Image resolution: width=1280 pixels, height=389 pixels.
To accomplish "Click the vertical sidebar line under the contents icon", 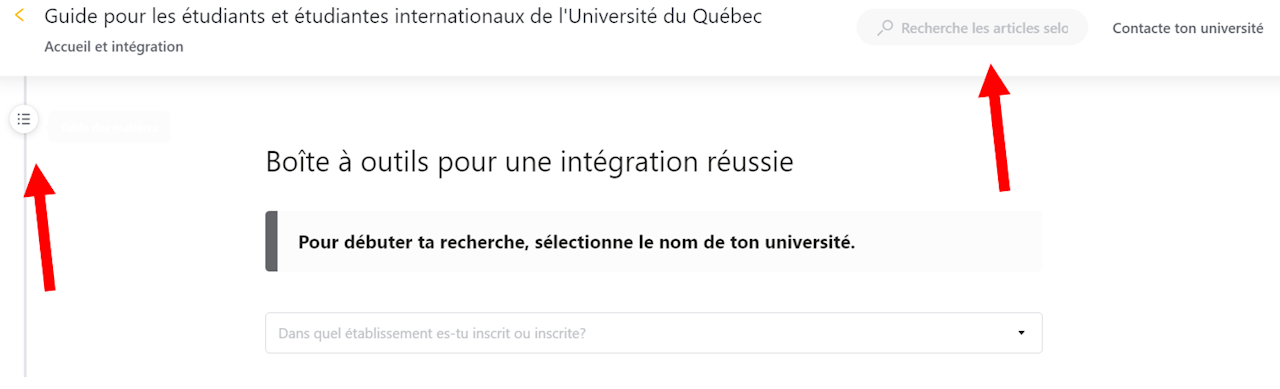I will pyautogui.click(x=25, y=255).
